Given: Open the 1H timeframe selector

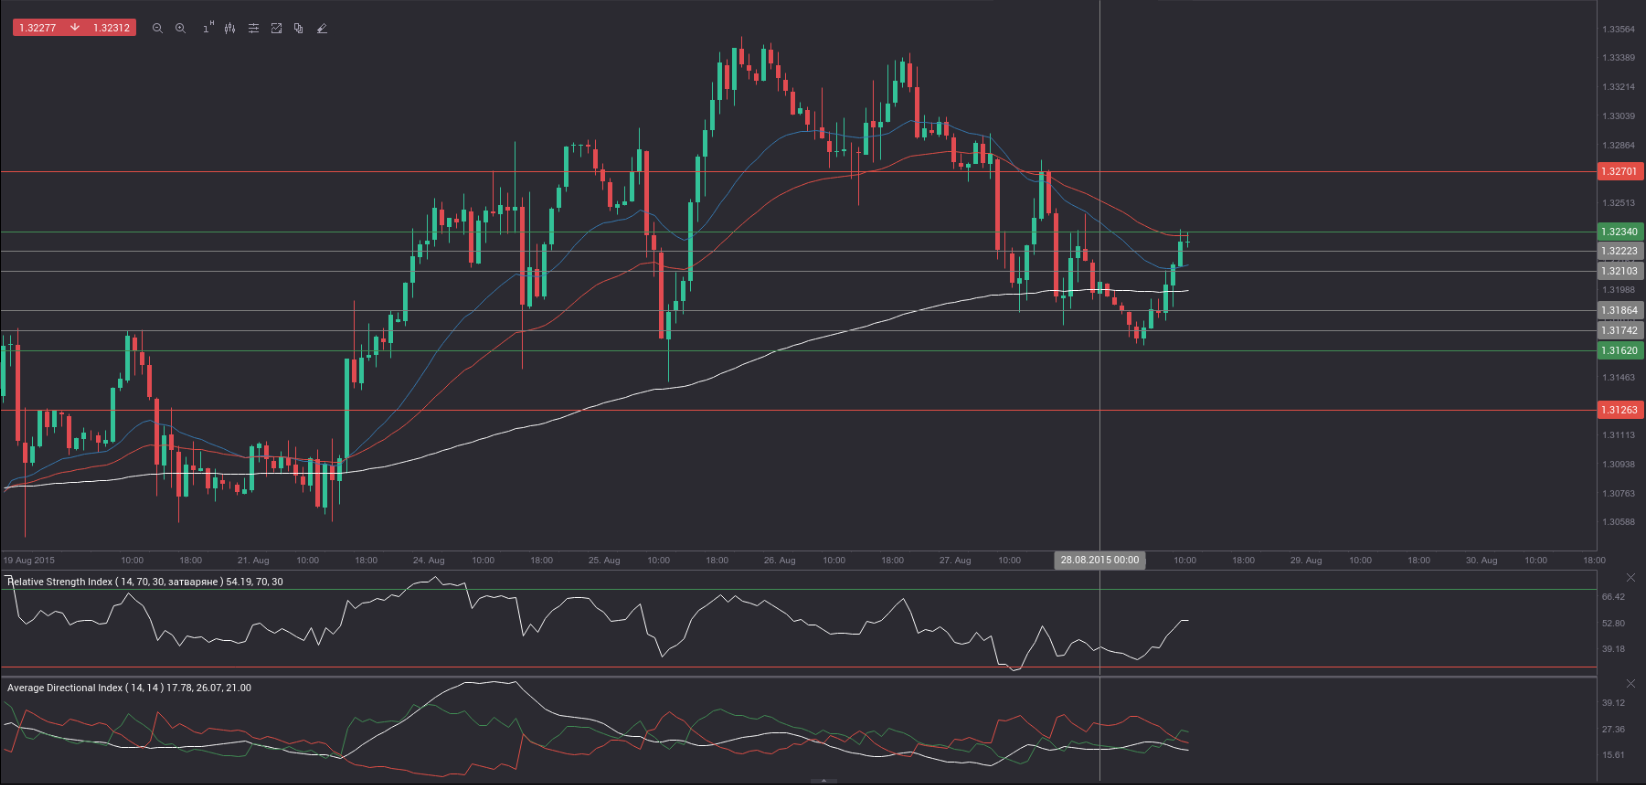Looking at the screenshot, I should click(207, 28).
